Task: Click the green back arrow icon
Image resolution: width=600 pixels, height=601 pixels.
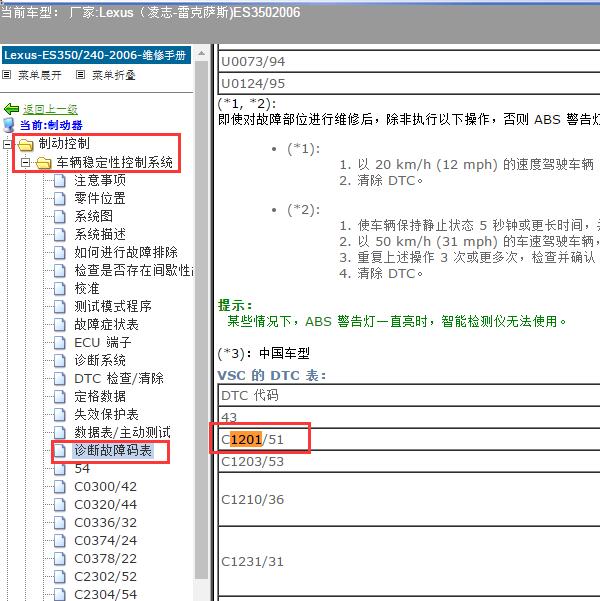Action: pyautogui.click(x=11, y=109)
